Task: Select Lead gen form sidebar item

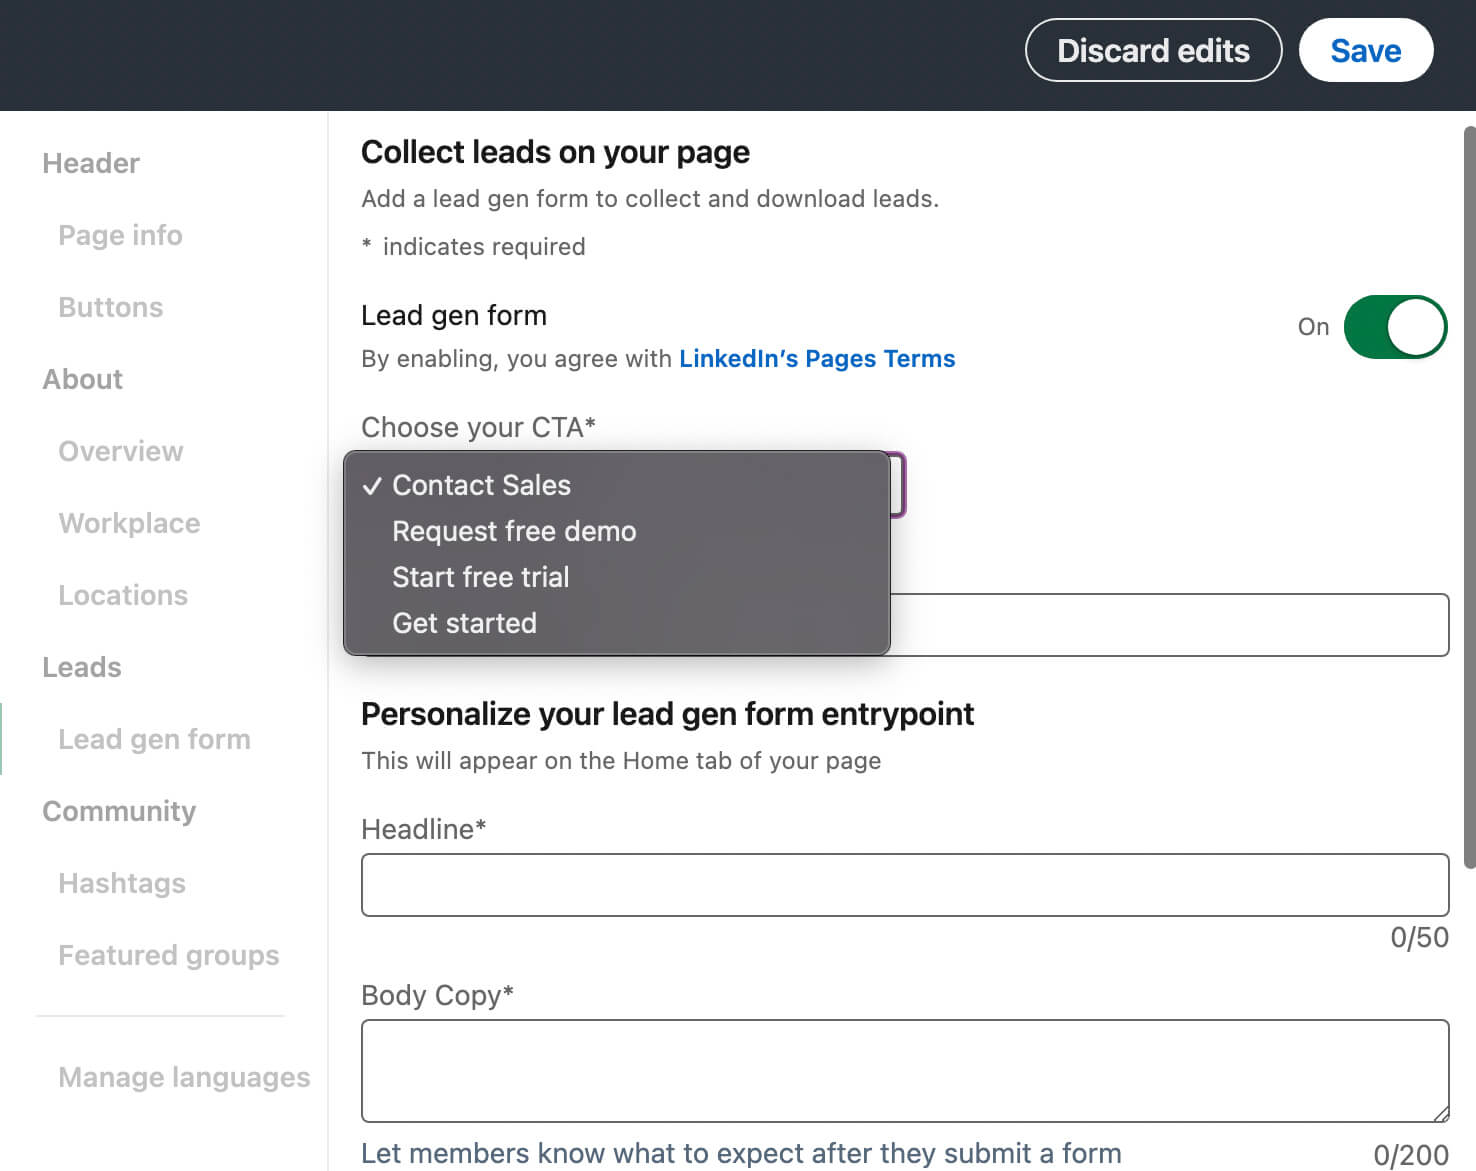Action: (154, 739)
